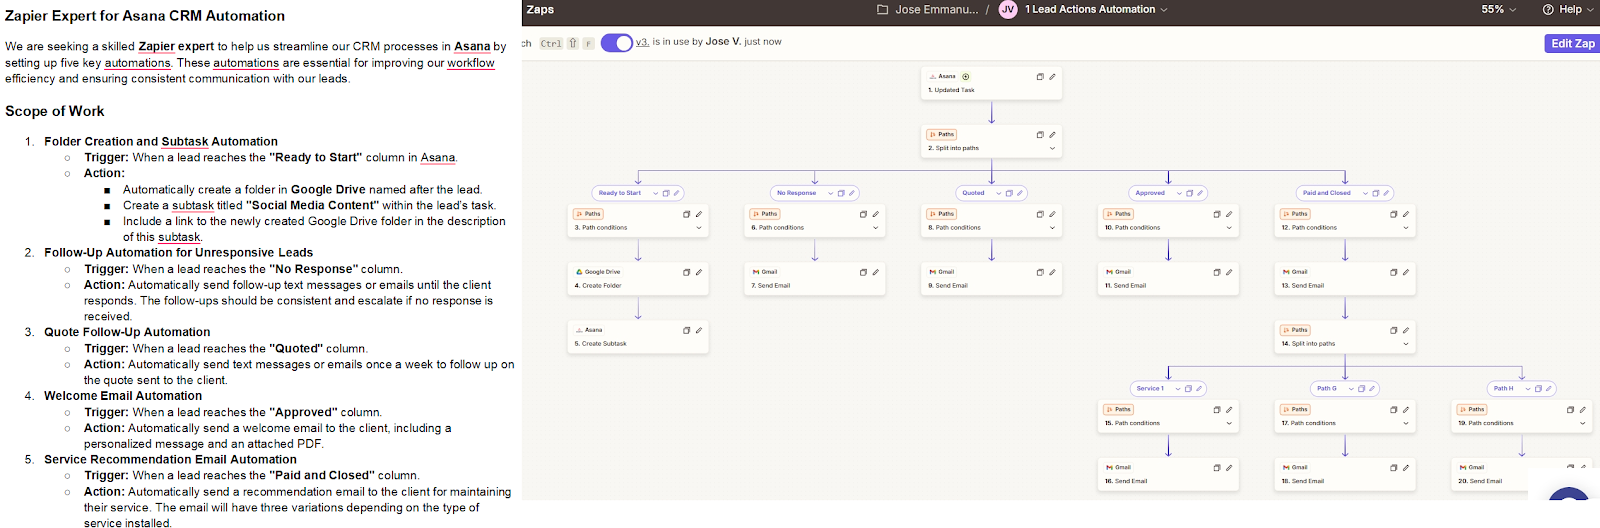Click the copy icon on step 8 Paths card
The image size is (1600, 528).
1040,214
